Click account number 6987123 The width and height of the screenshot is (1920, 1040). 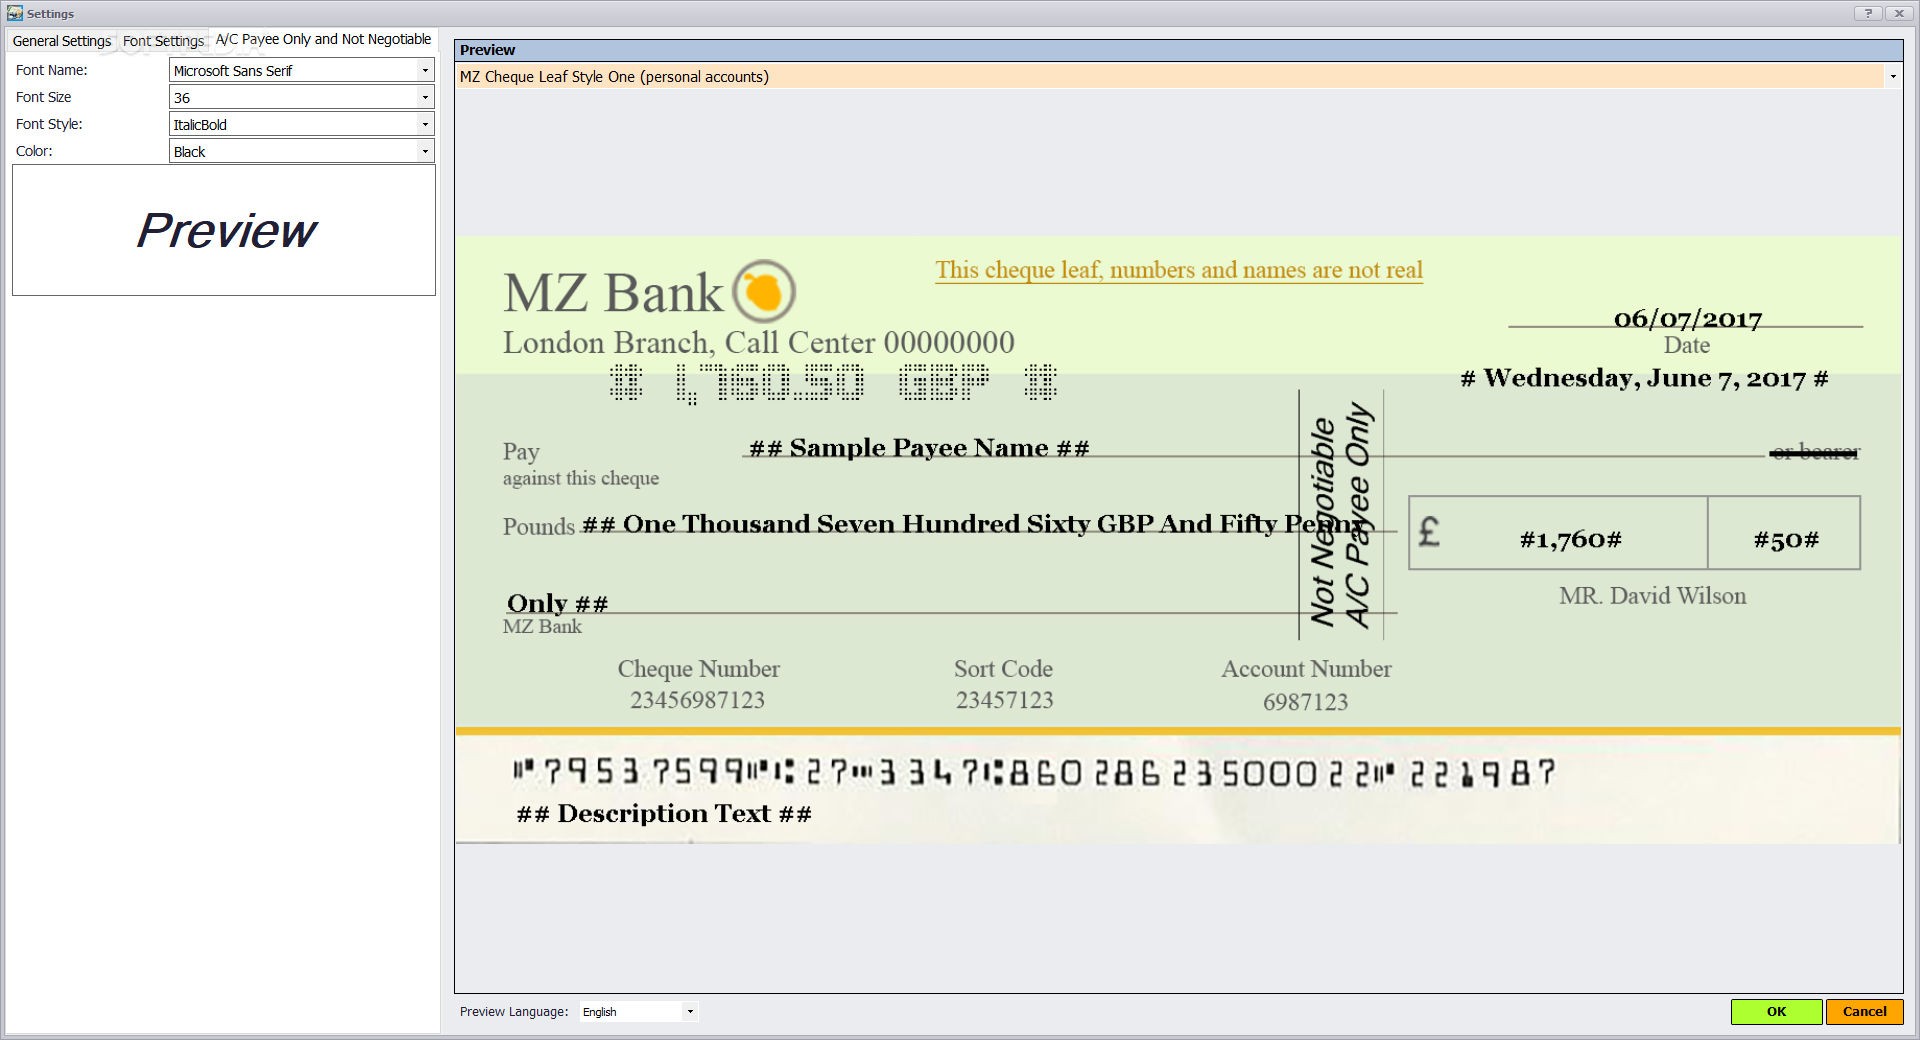pos(1305,702)
